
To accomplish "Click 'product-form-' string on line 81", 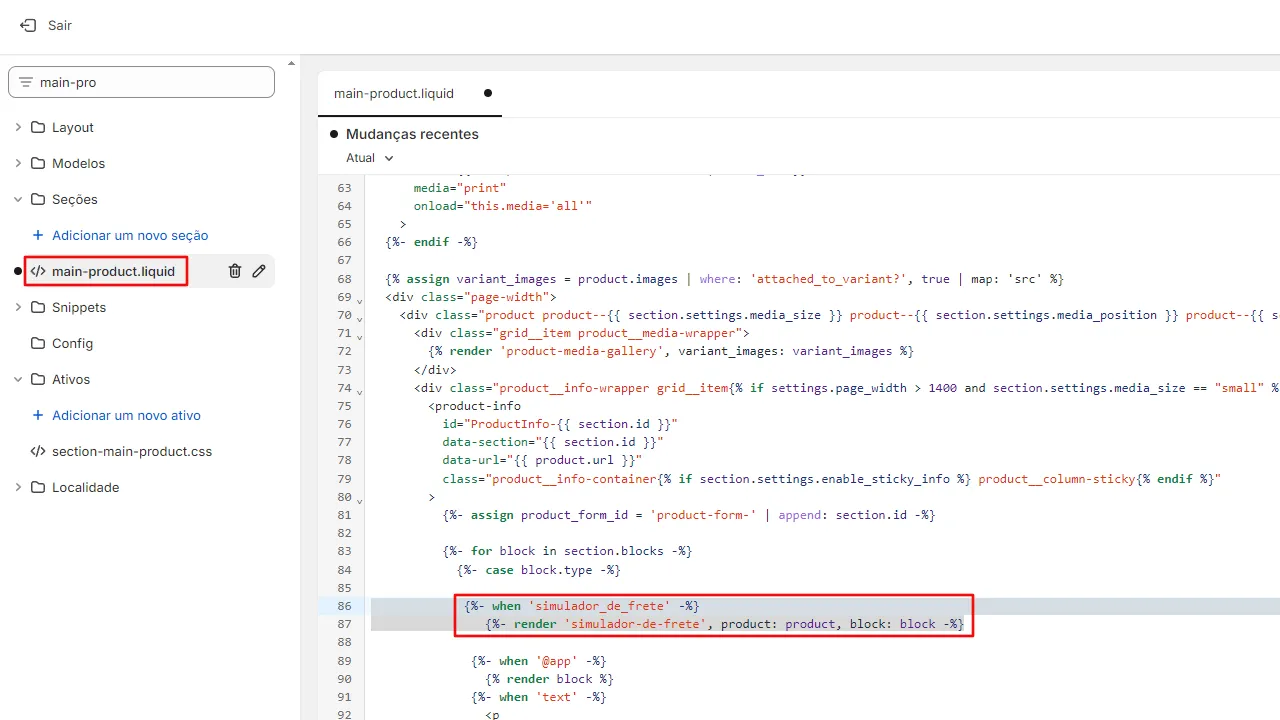I will point(704,515).
